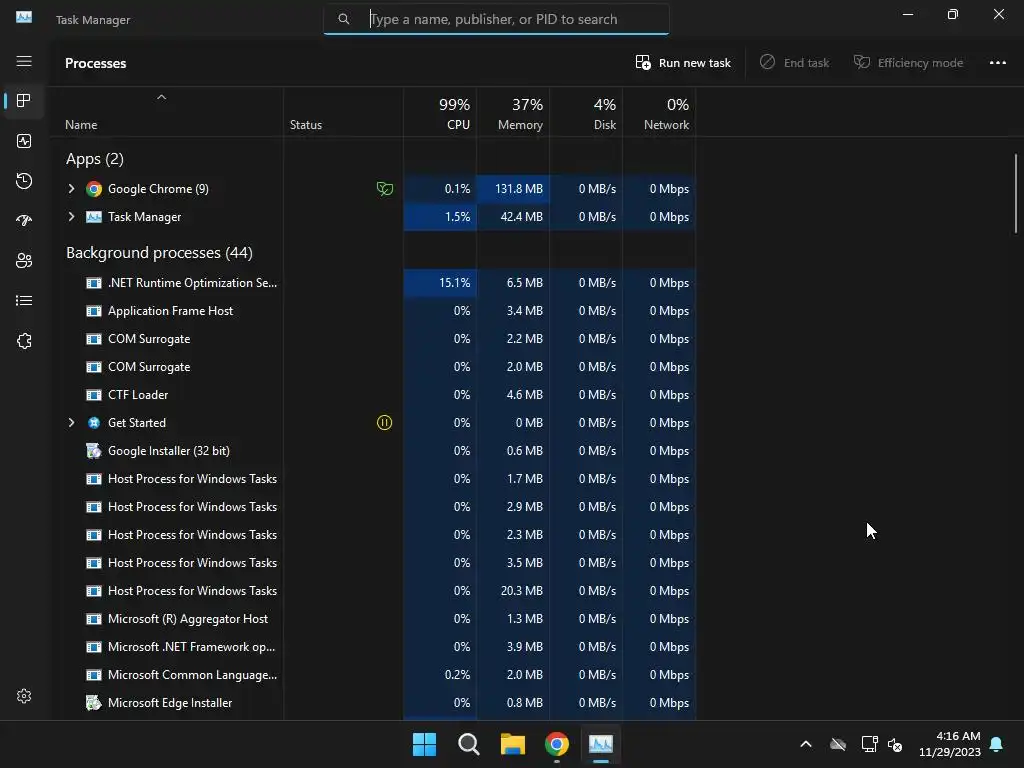Sort by the Network column header
This screenshot has width=1024, height=768.
660,113
